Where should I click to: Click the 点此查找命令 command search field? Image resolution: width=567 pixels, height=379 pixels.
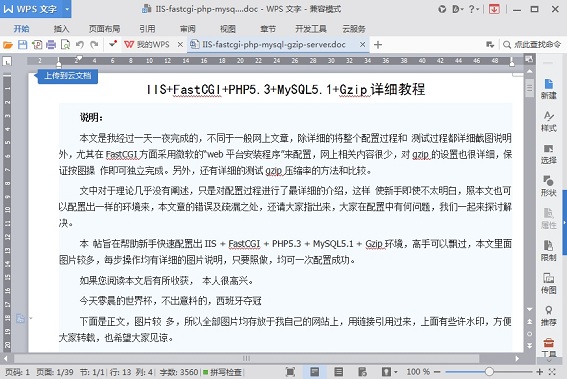(537, 45)
